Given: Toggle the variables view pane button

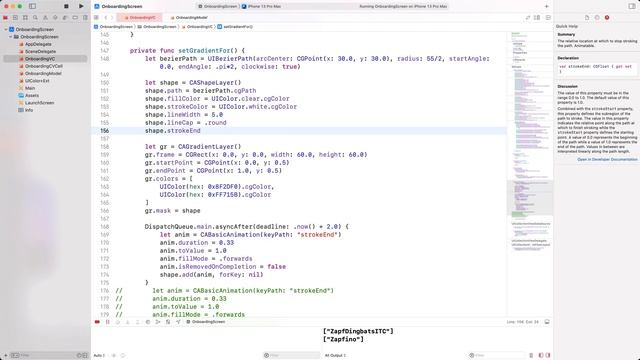Looking at the screenshot, I should [541, 356].
